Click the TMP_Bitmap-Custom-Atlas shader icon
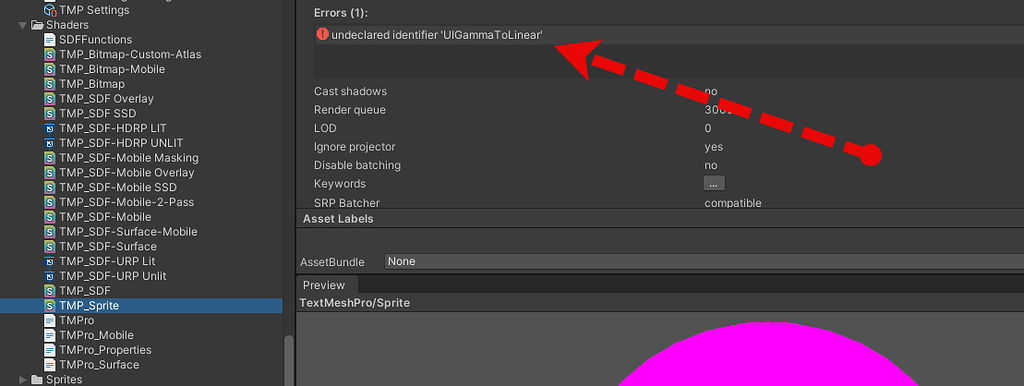Image resolution: width=1024 pixels, height=386 pixels. 50,54
